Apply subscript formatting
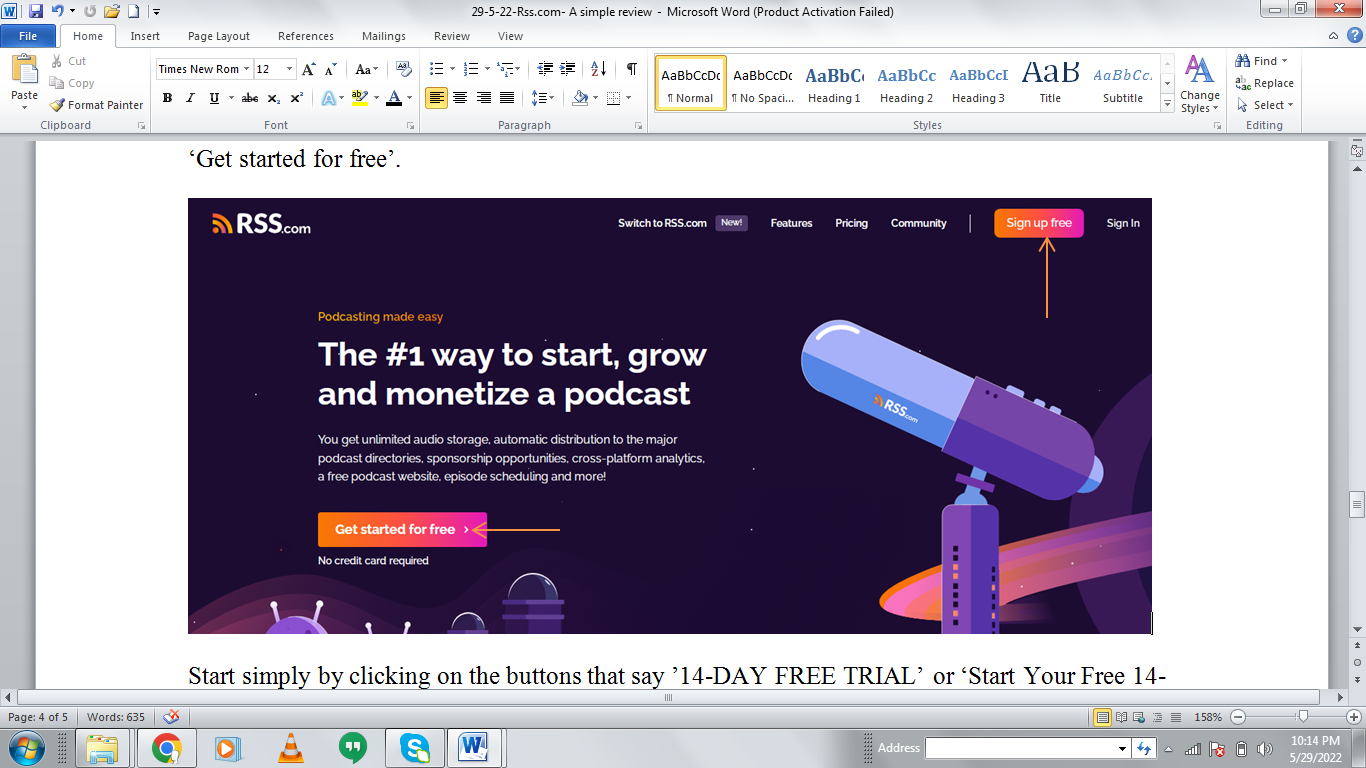Viewport: 1366px width, 768px height. pyautogui.click(x=274, y=98)
